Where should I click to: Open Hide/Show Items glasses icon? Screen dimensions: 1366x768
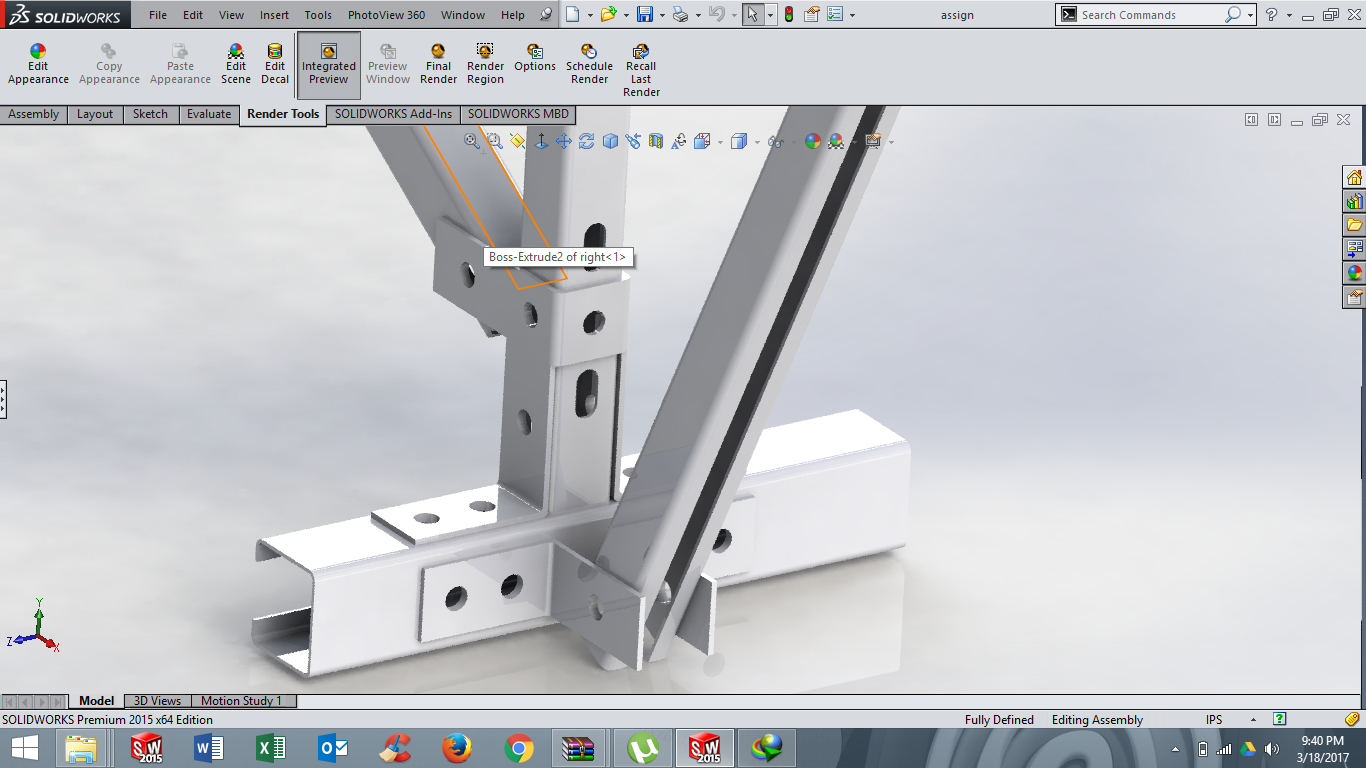tap(775, 142)
